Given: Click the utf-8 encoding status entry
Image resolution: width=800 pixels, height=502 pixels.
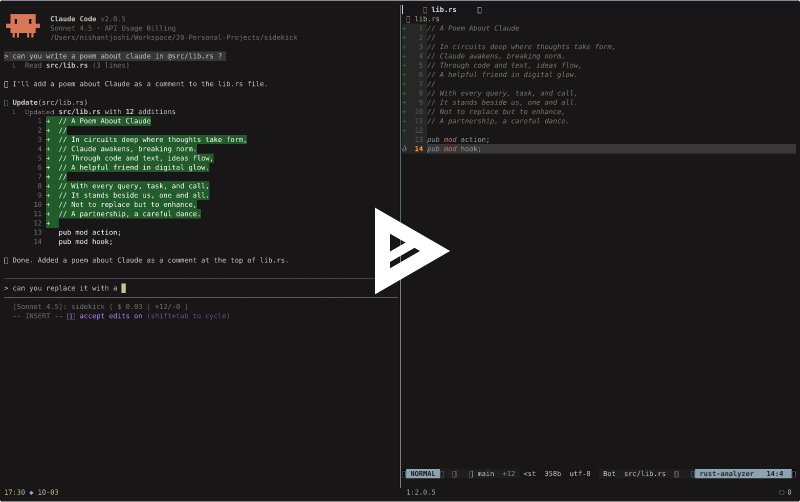Looking at the screenshot, I should pyautogui.click(x=580, y=474).
